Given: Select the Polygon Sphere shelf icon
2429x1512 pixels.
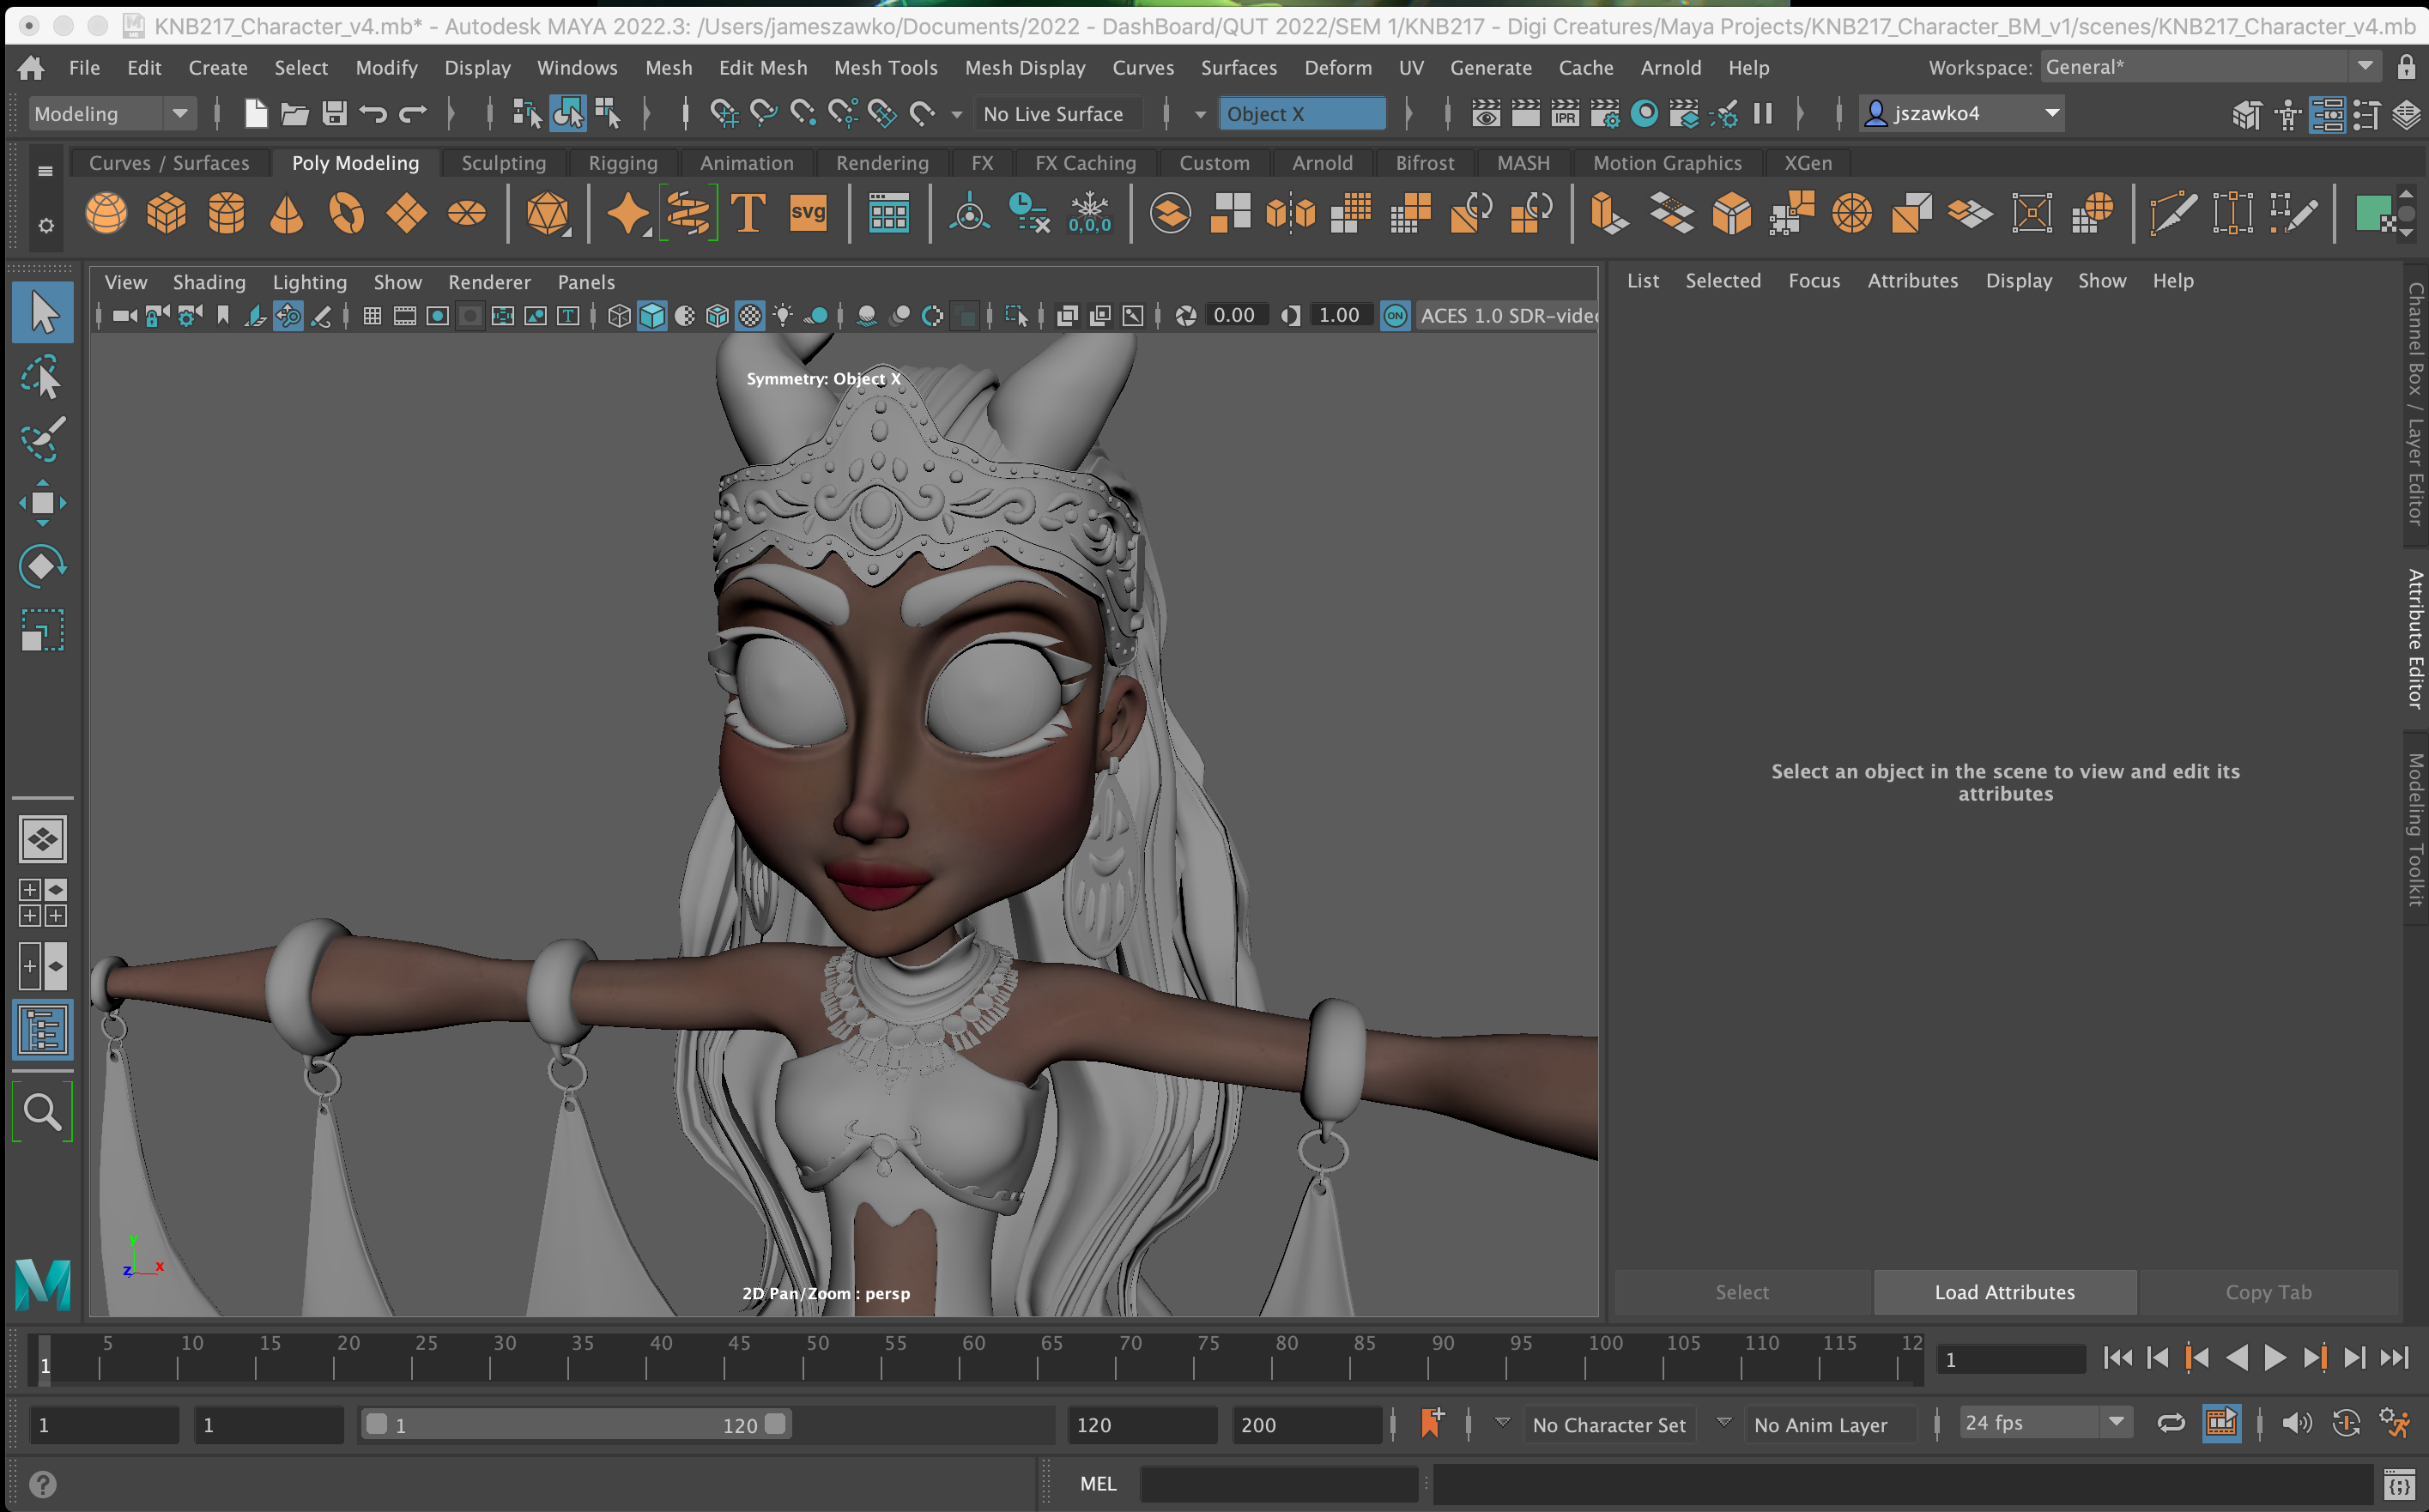Looking at the screenshot, I should (x=106, y=213).
